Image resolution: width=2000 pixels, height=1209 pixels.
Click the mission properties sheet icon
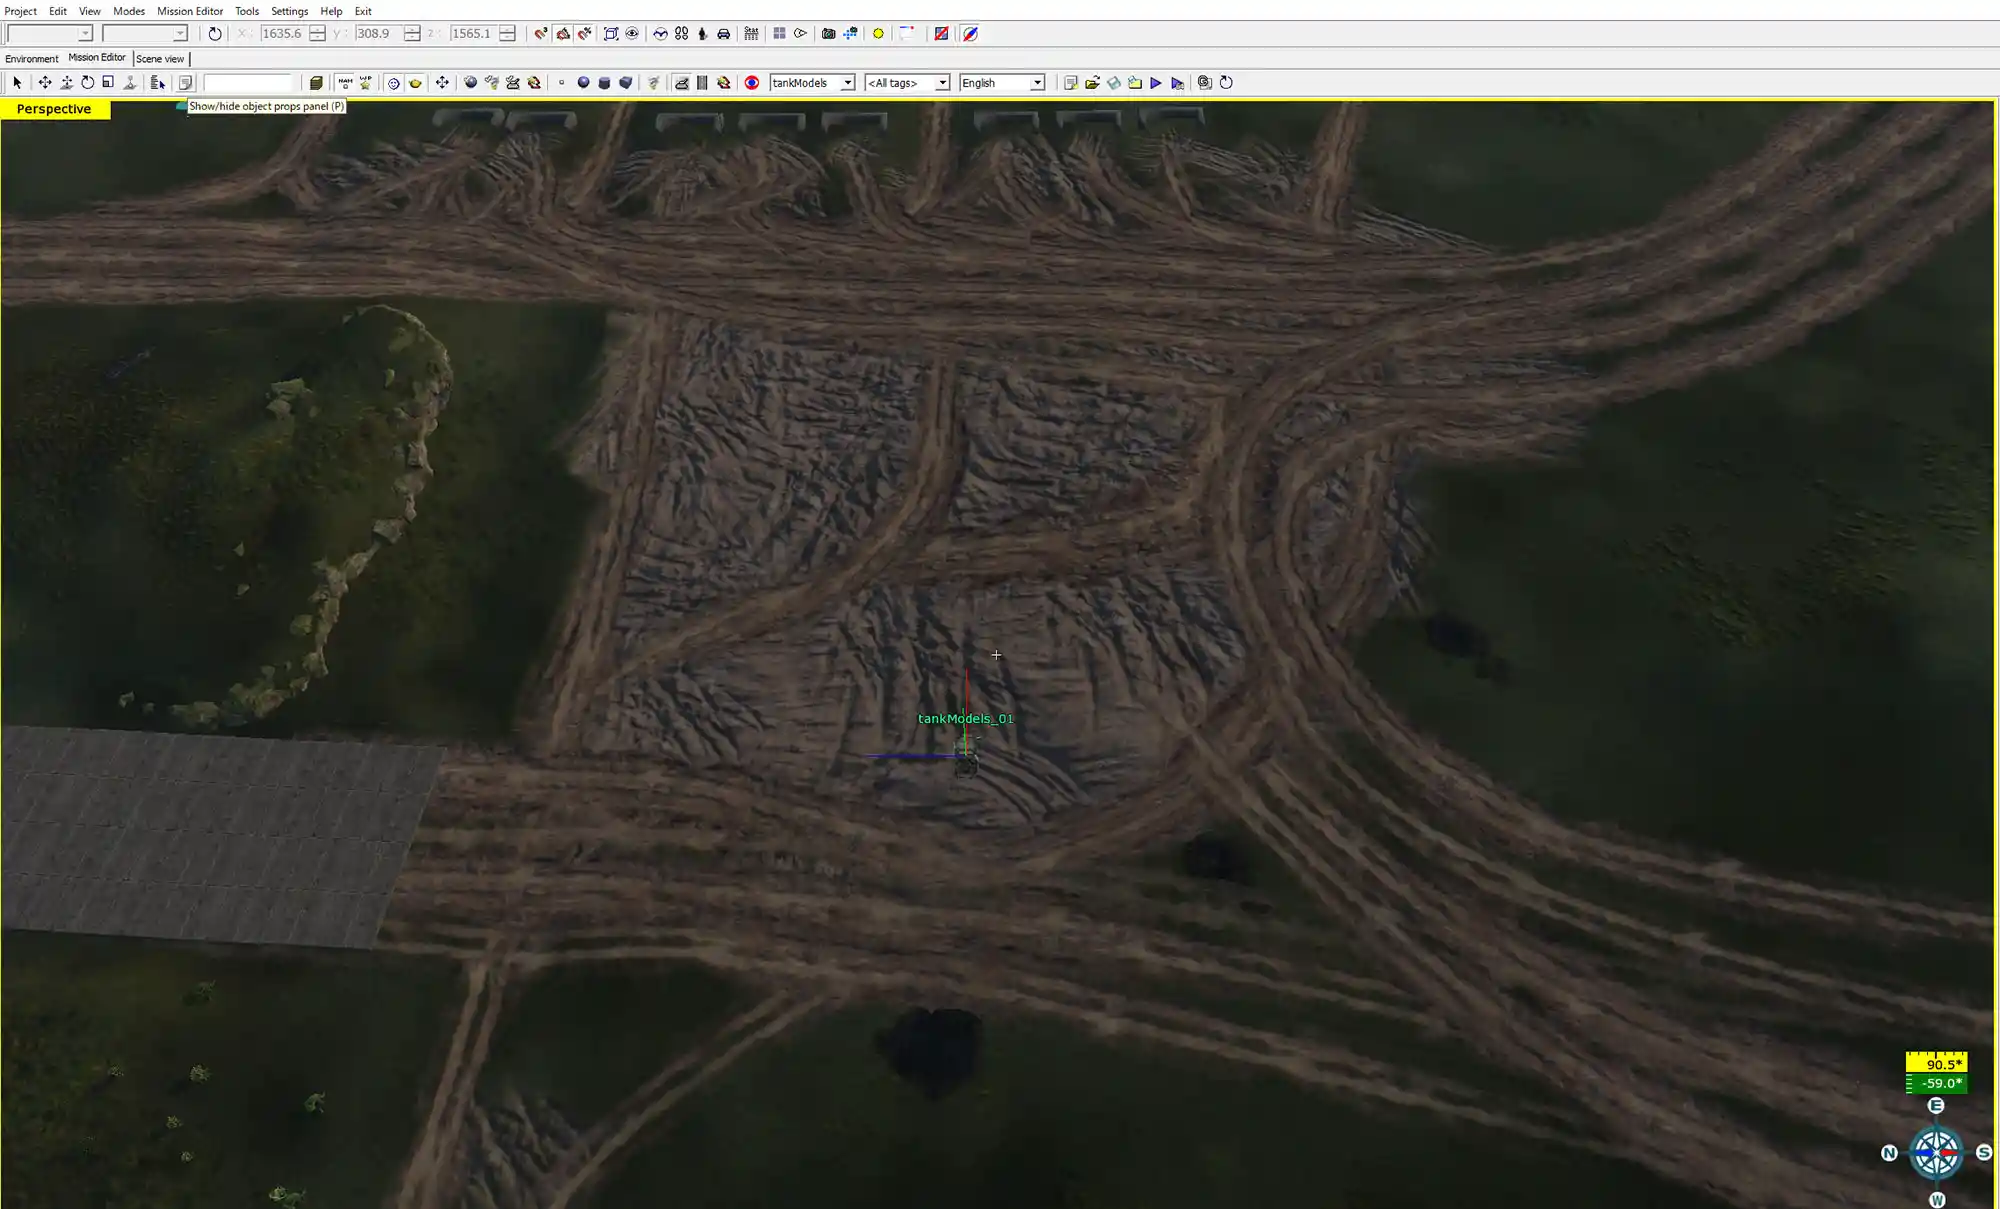[1070, 83]
